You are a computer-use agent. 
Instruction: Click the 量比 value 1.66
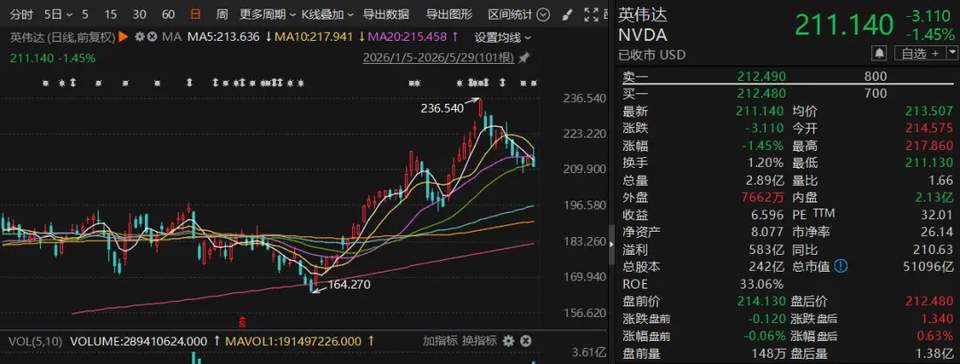(x=942, y=180)
